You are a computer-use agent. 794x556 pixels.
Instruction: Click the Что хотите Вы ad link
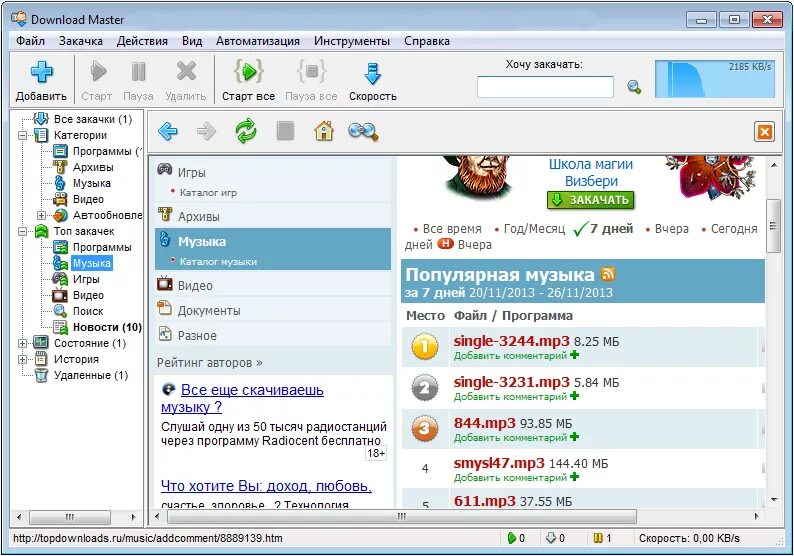point(266,486)
